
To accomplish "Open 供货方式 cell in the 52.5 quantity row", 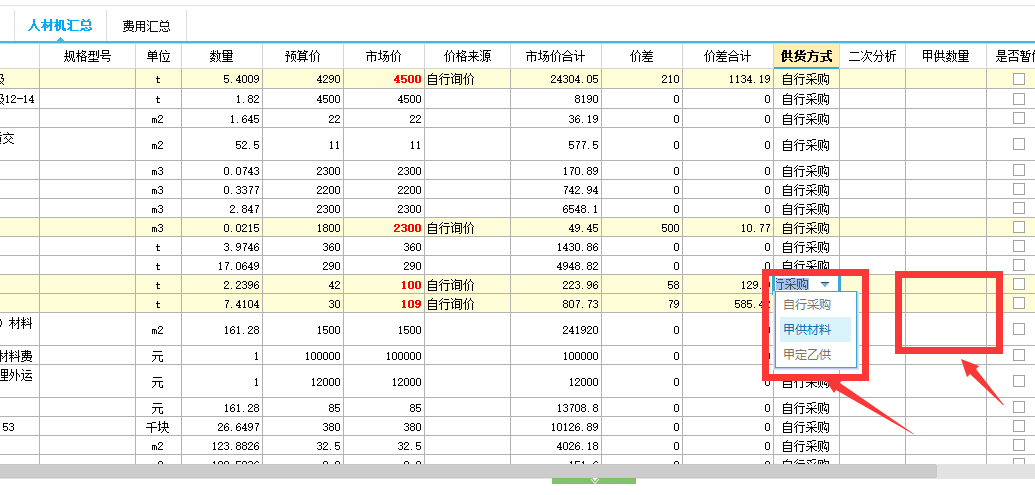I will pyautogui.click(x=807, y=145).
